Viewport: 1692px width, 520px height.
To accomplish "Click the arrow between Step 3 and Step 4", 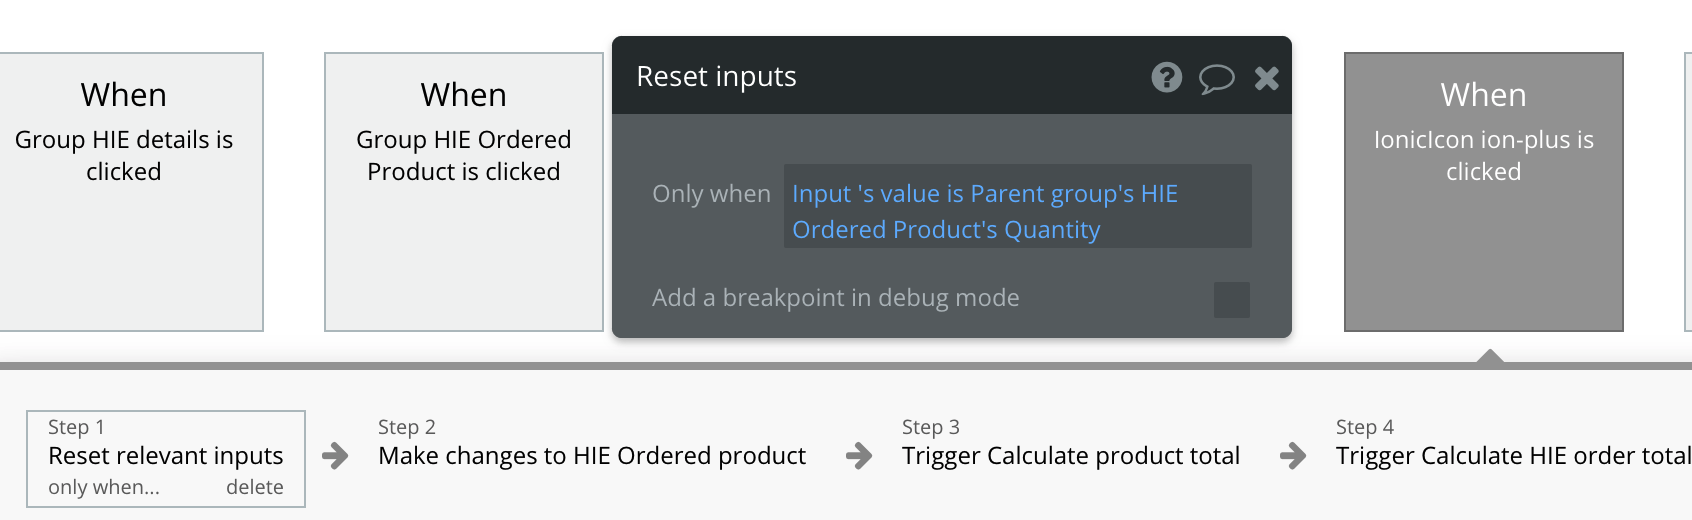I will (1293, 456).
